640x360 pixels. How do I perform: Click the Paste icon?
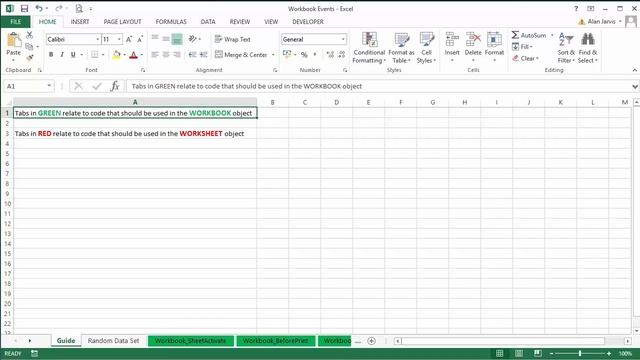14,41
